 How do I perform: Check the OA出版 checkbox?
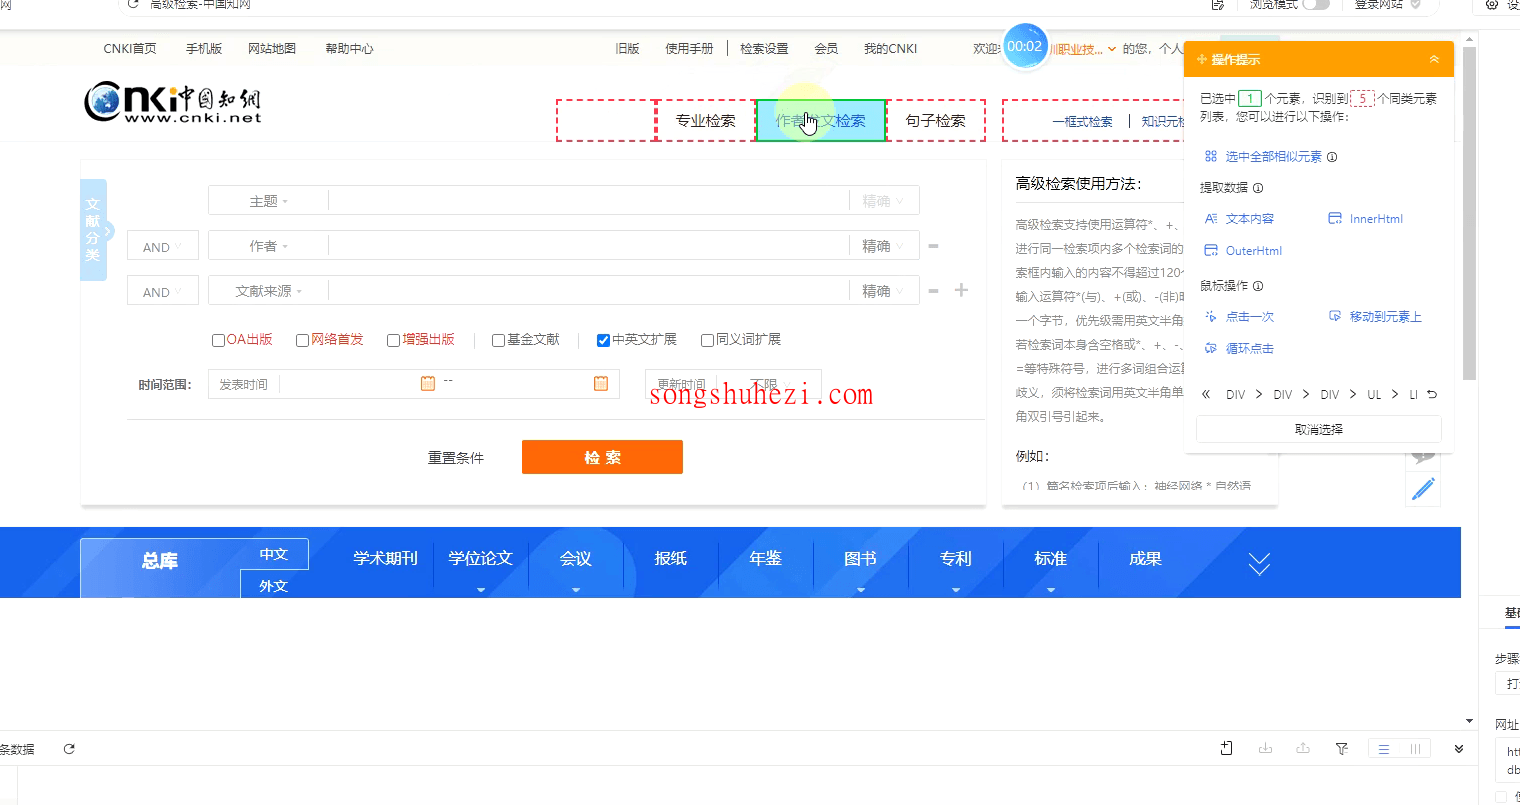(x=218, y=341)
